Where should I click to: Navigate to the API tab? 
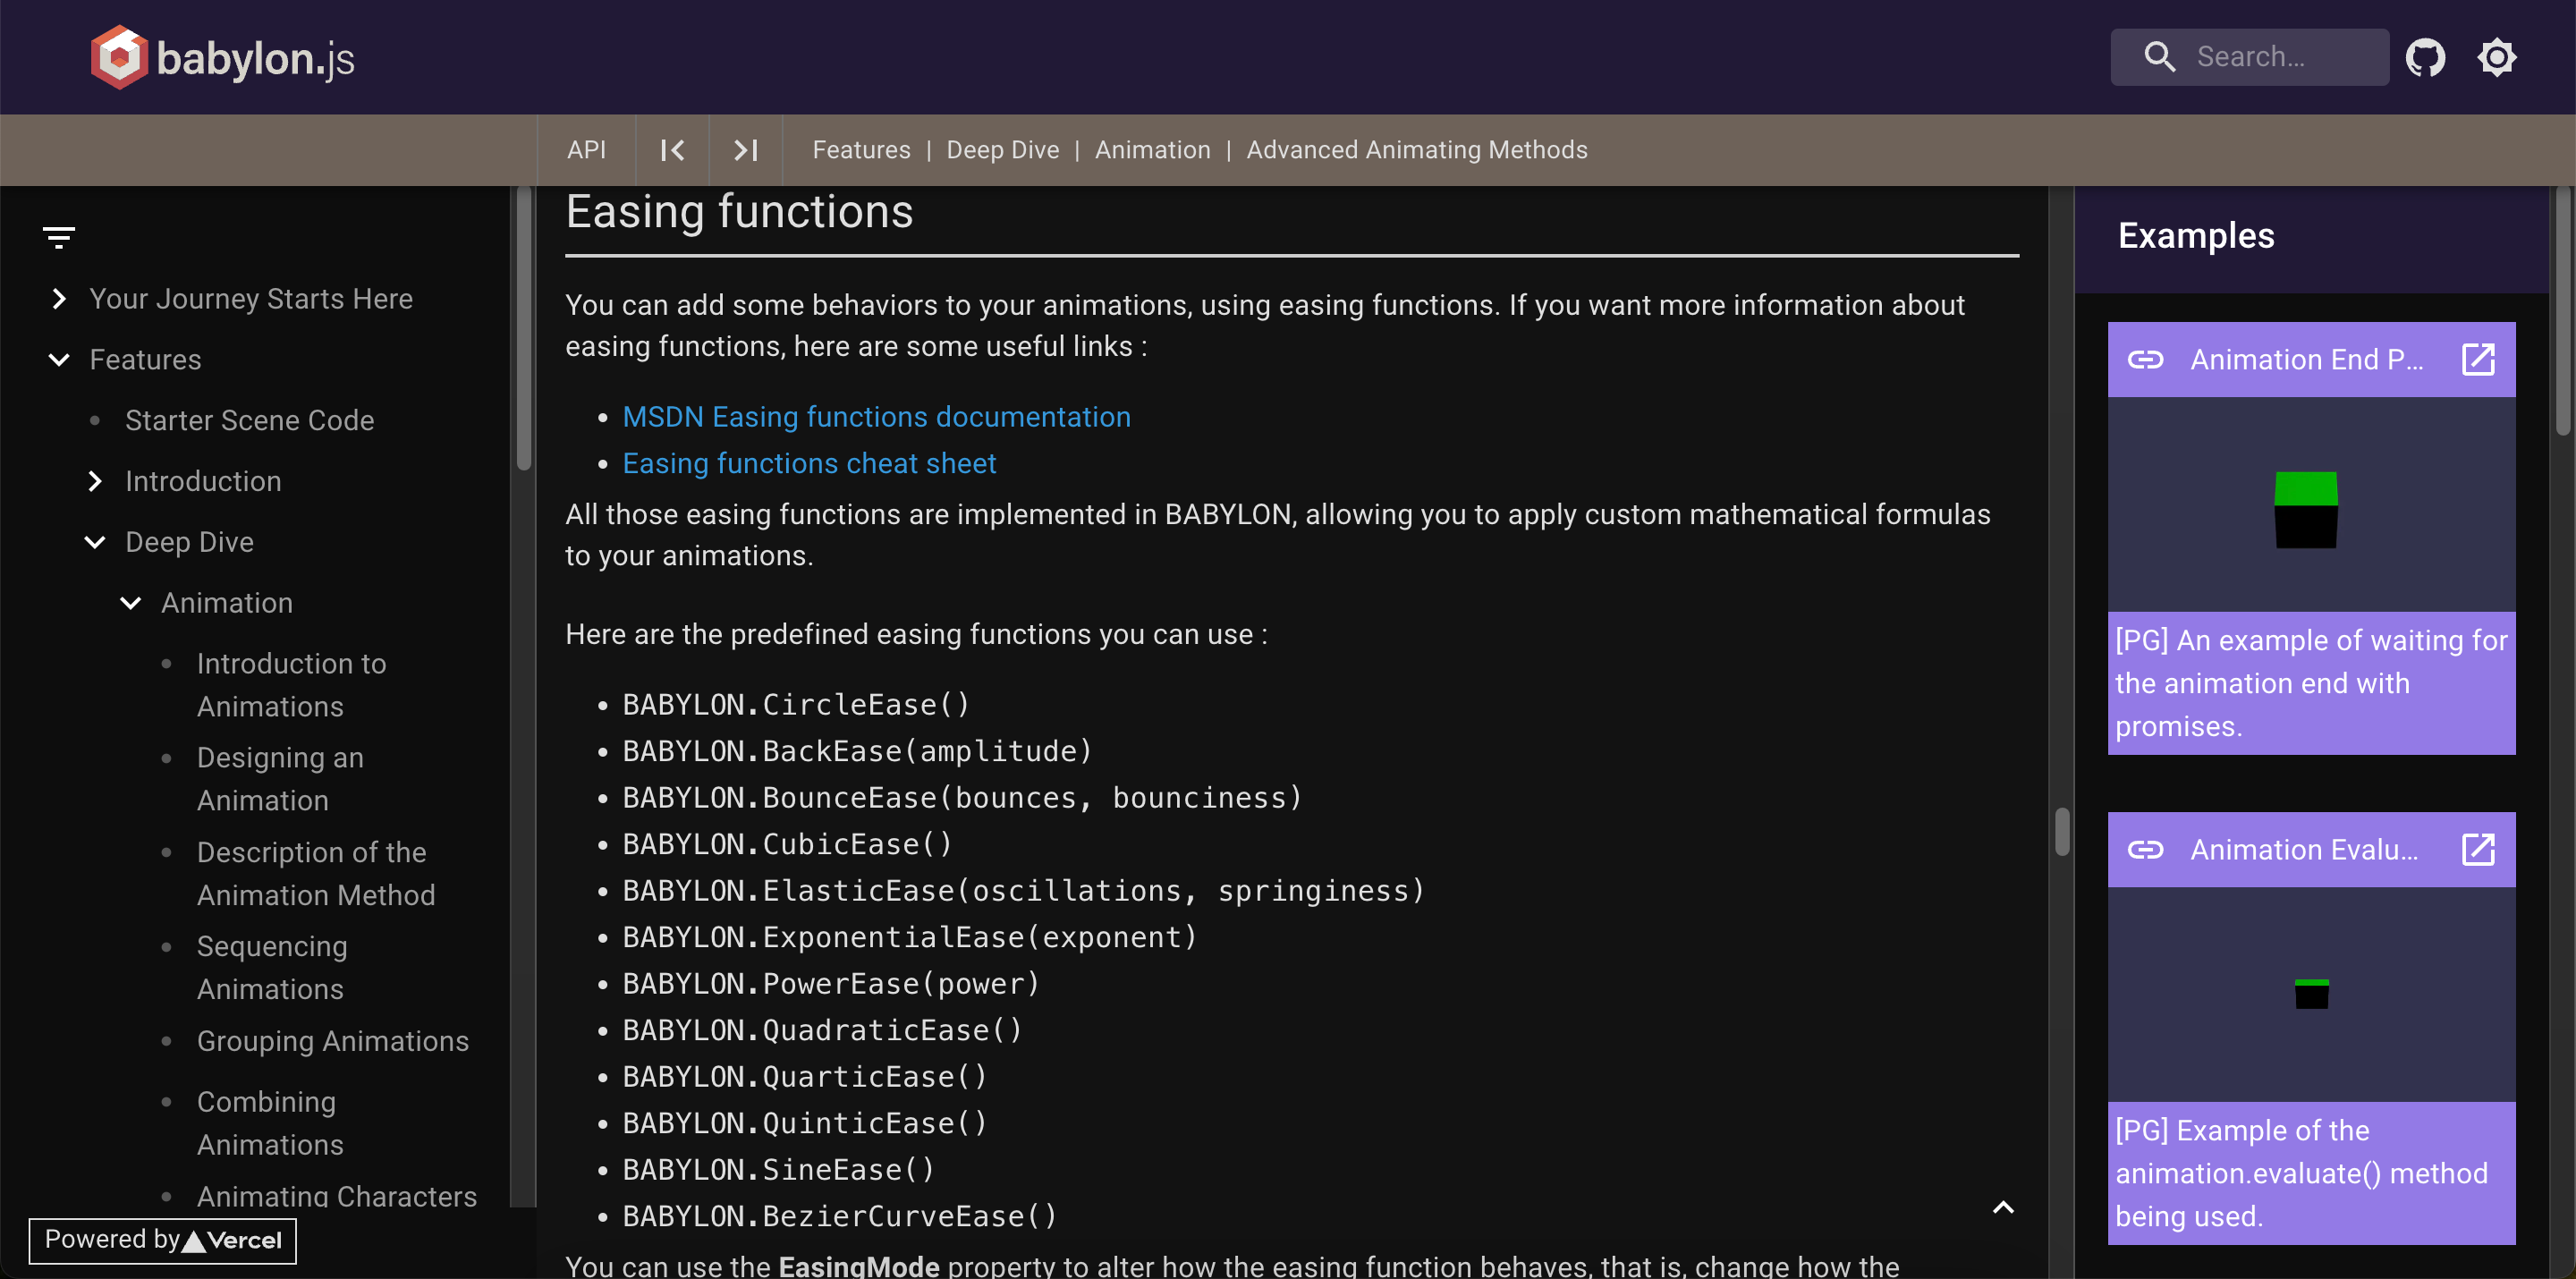586,149
